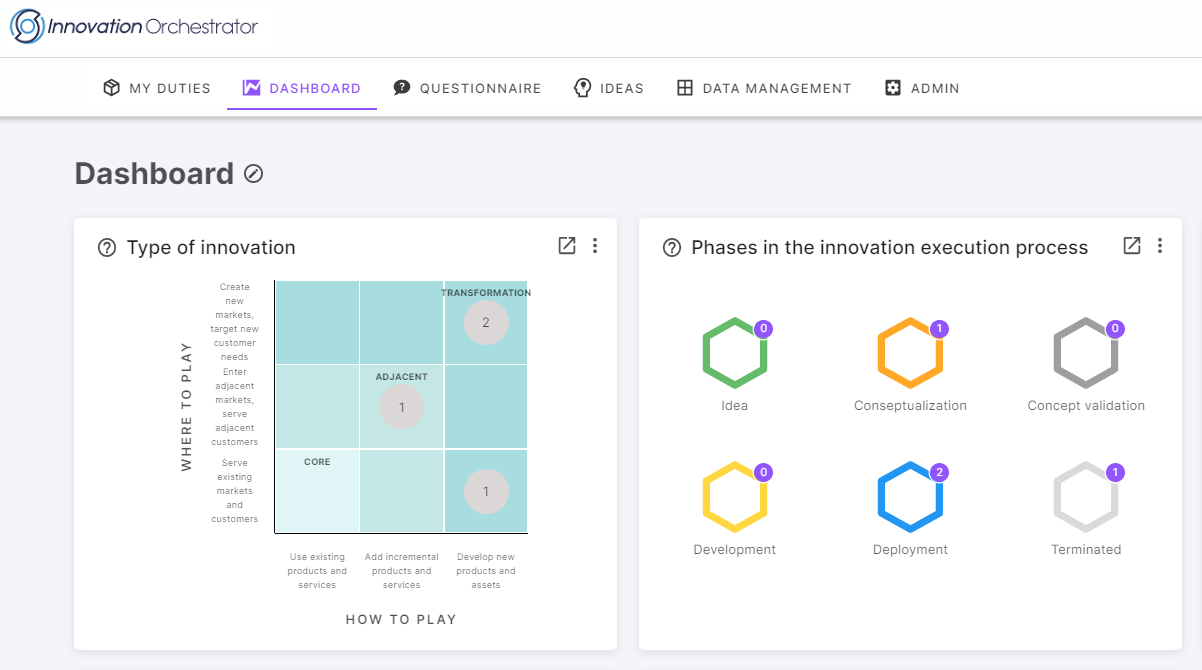
Task: Click the Concept validation phase label
Action: pyautogui.click(x=1086, y=406)
